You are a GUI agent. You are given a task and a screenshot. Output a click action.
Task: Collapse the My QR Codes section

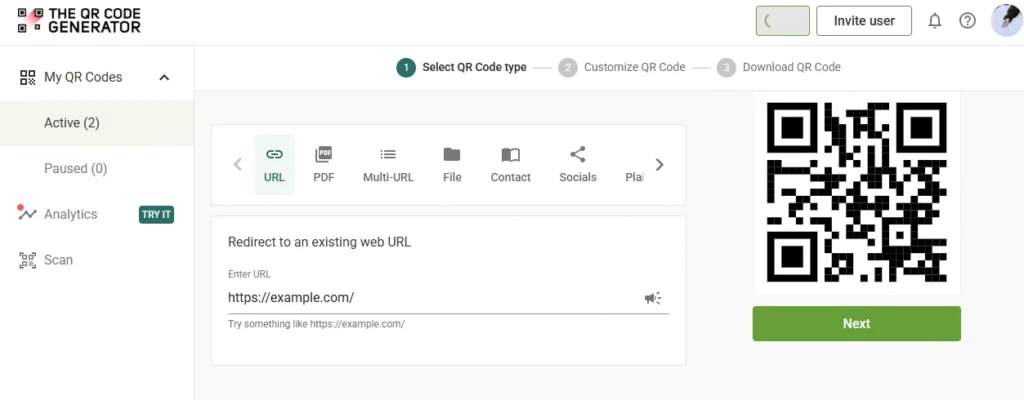pos(165,77)
